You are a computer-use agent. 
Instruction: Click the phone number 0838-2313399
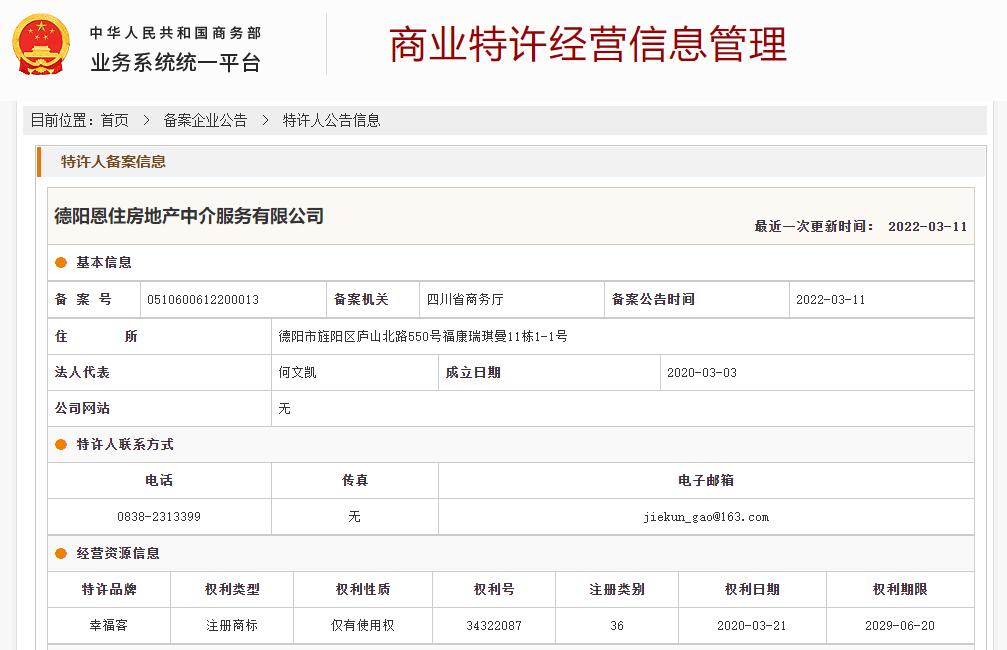[159, 517]
